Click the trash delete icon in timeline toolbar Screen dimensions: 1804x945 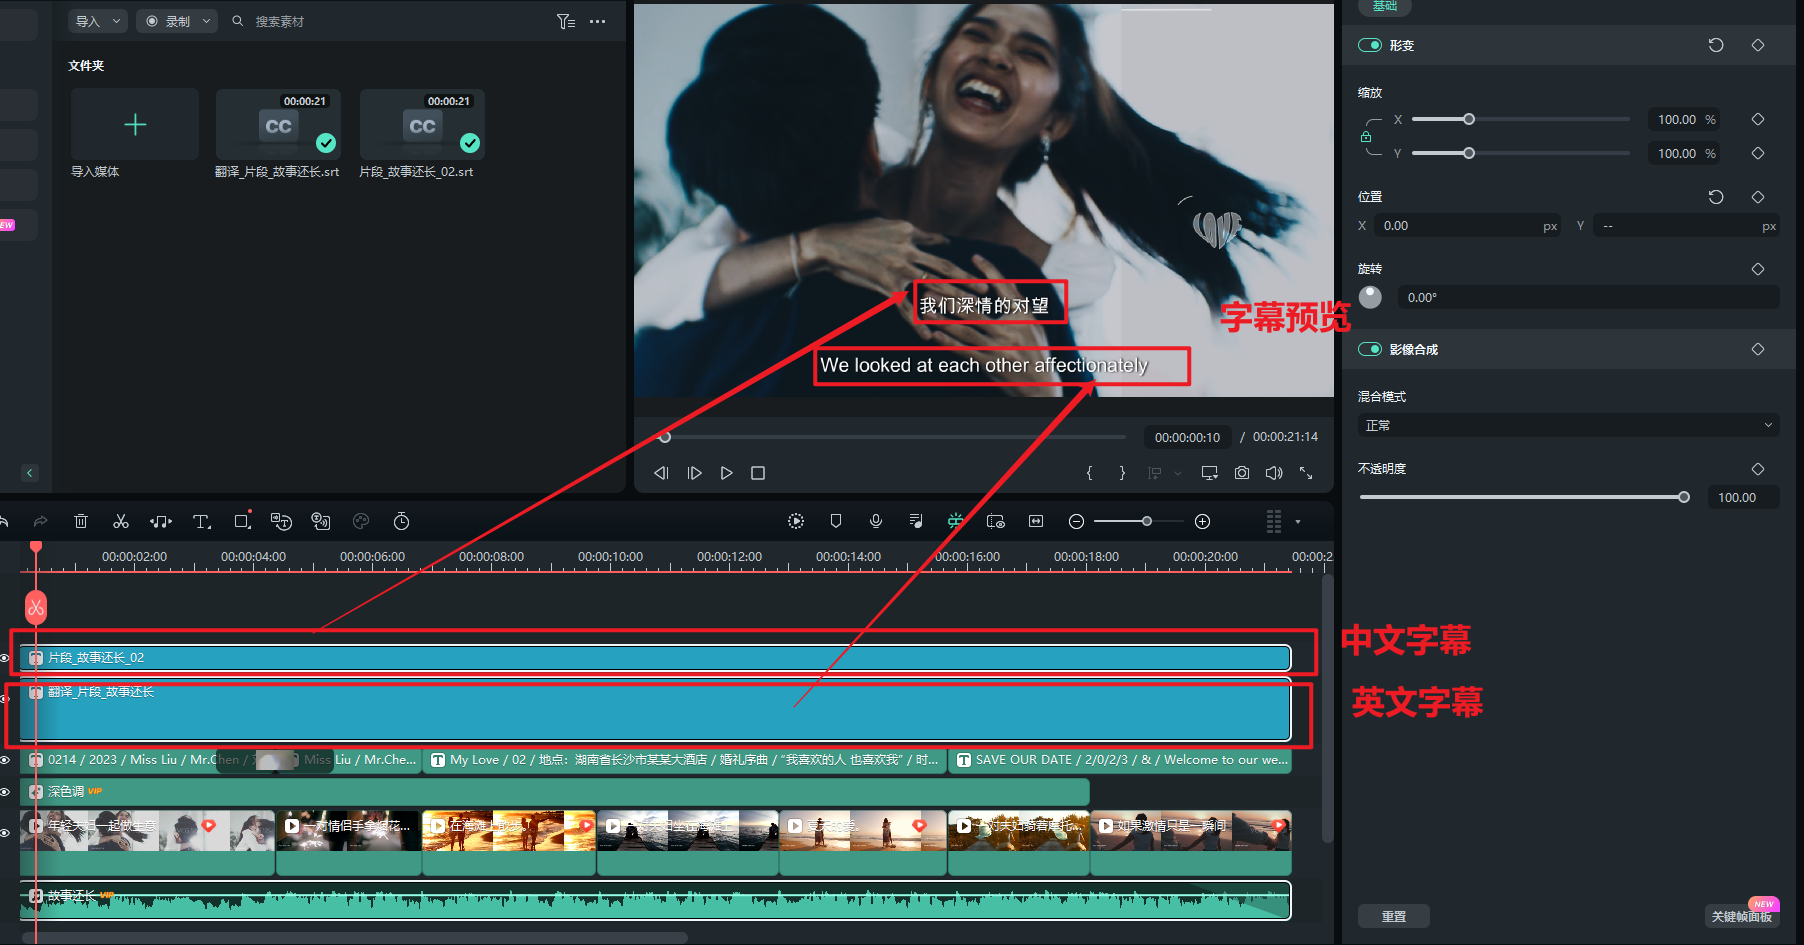(81, 521)
